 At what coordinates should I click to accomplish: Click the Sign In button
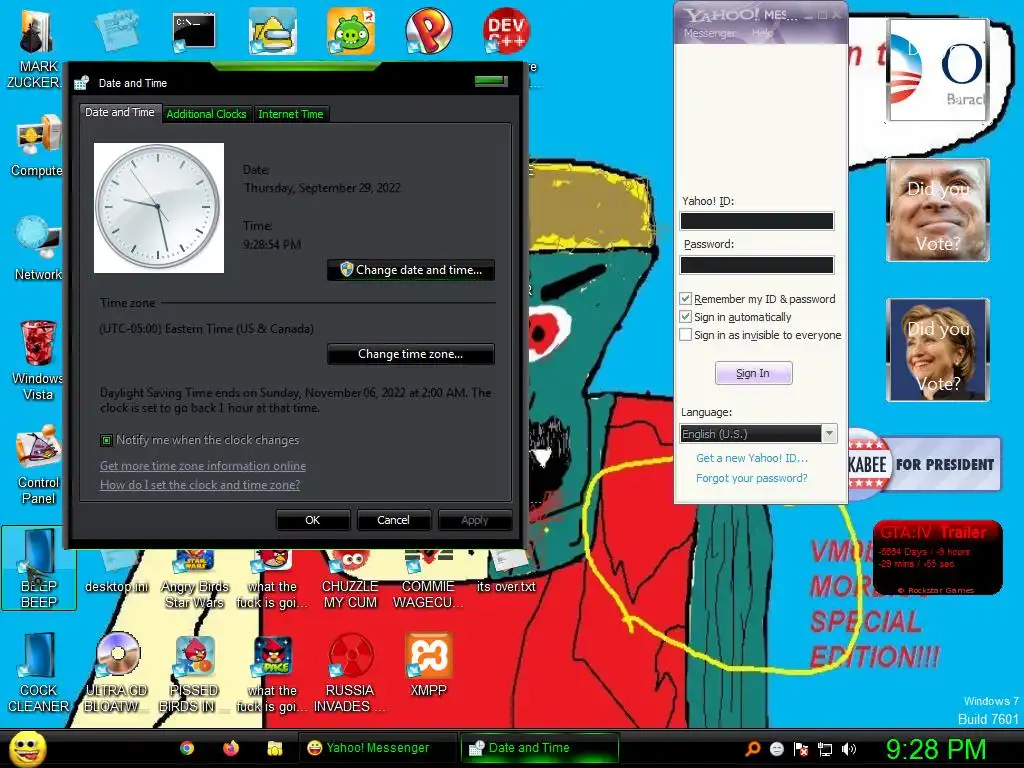(x=753, y=373)
